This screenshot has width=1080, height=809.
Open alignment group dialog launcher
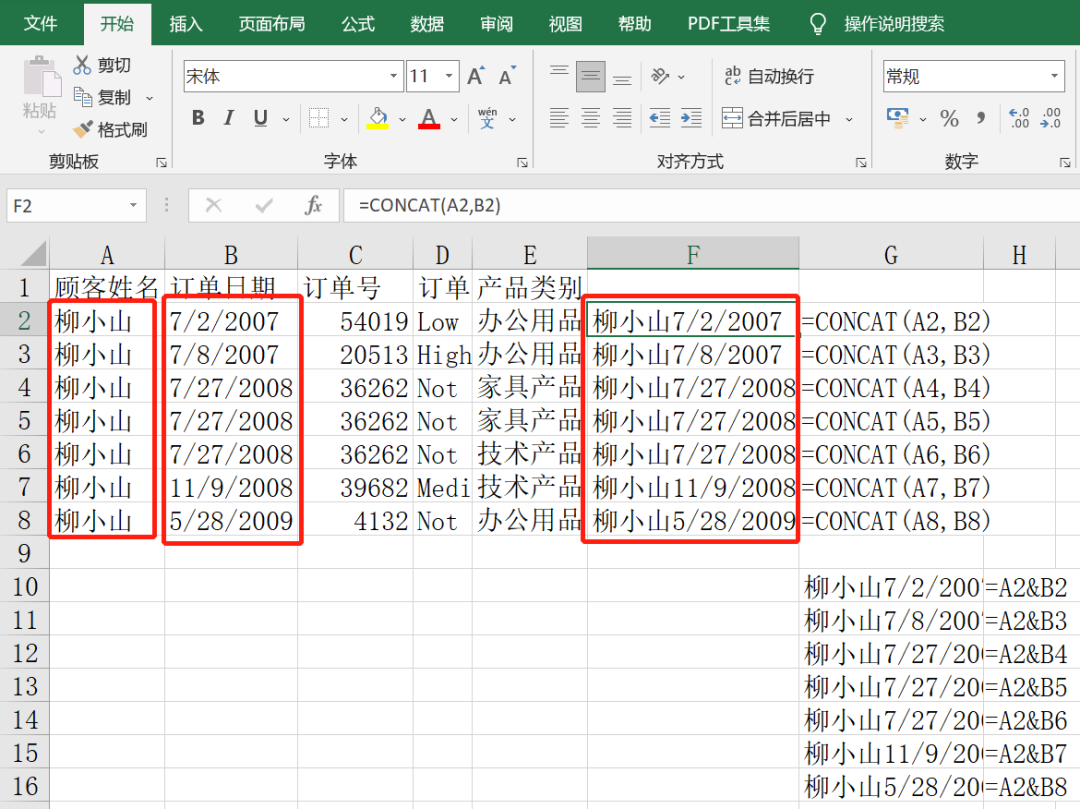pyautogui.click(x=861, y=162)
